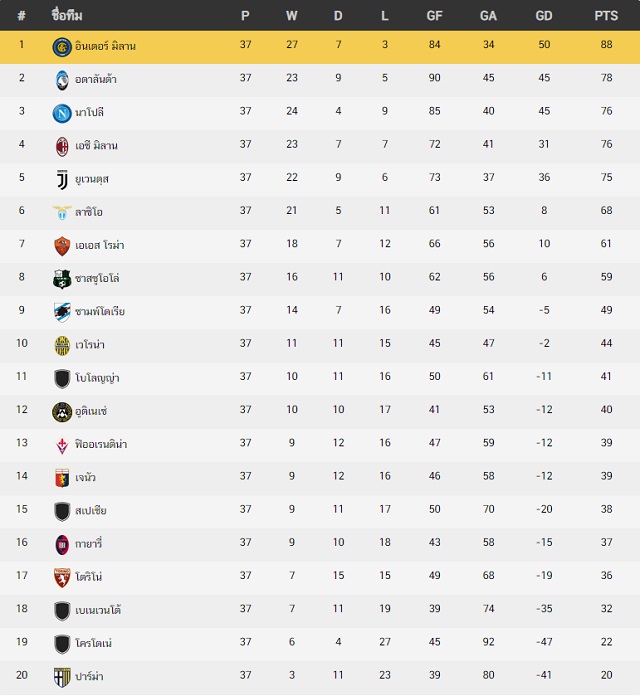Select the AS Roma crest
Screen dimensions: 640x696
(x=62, y=246)
